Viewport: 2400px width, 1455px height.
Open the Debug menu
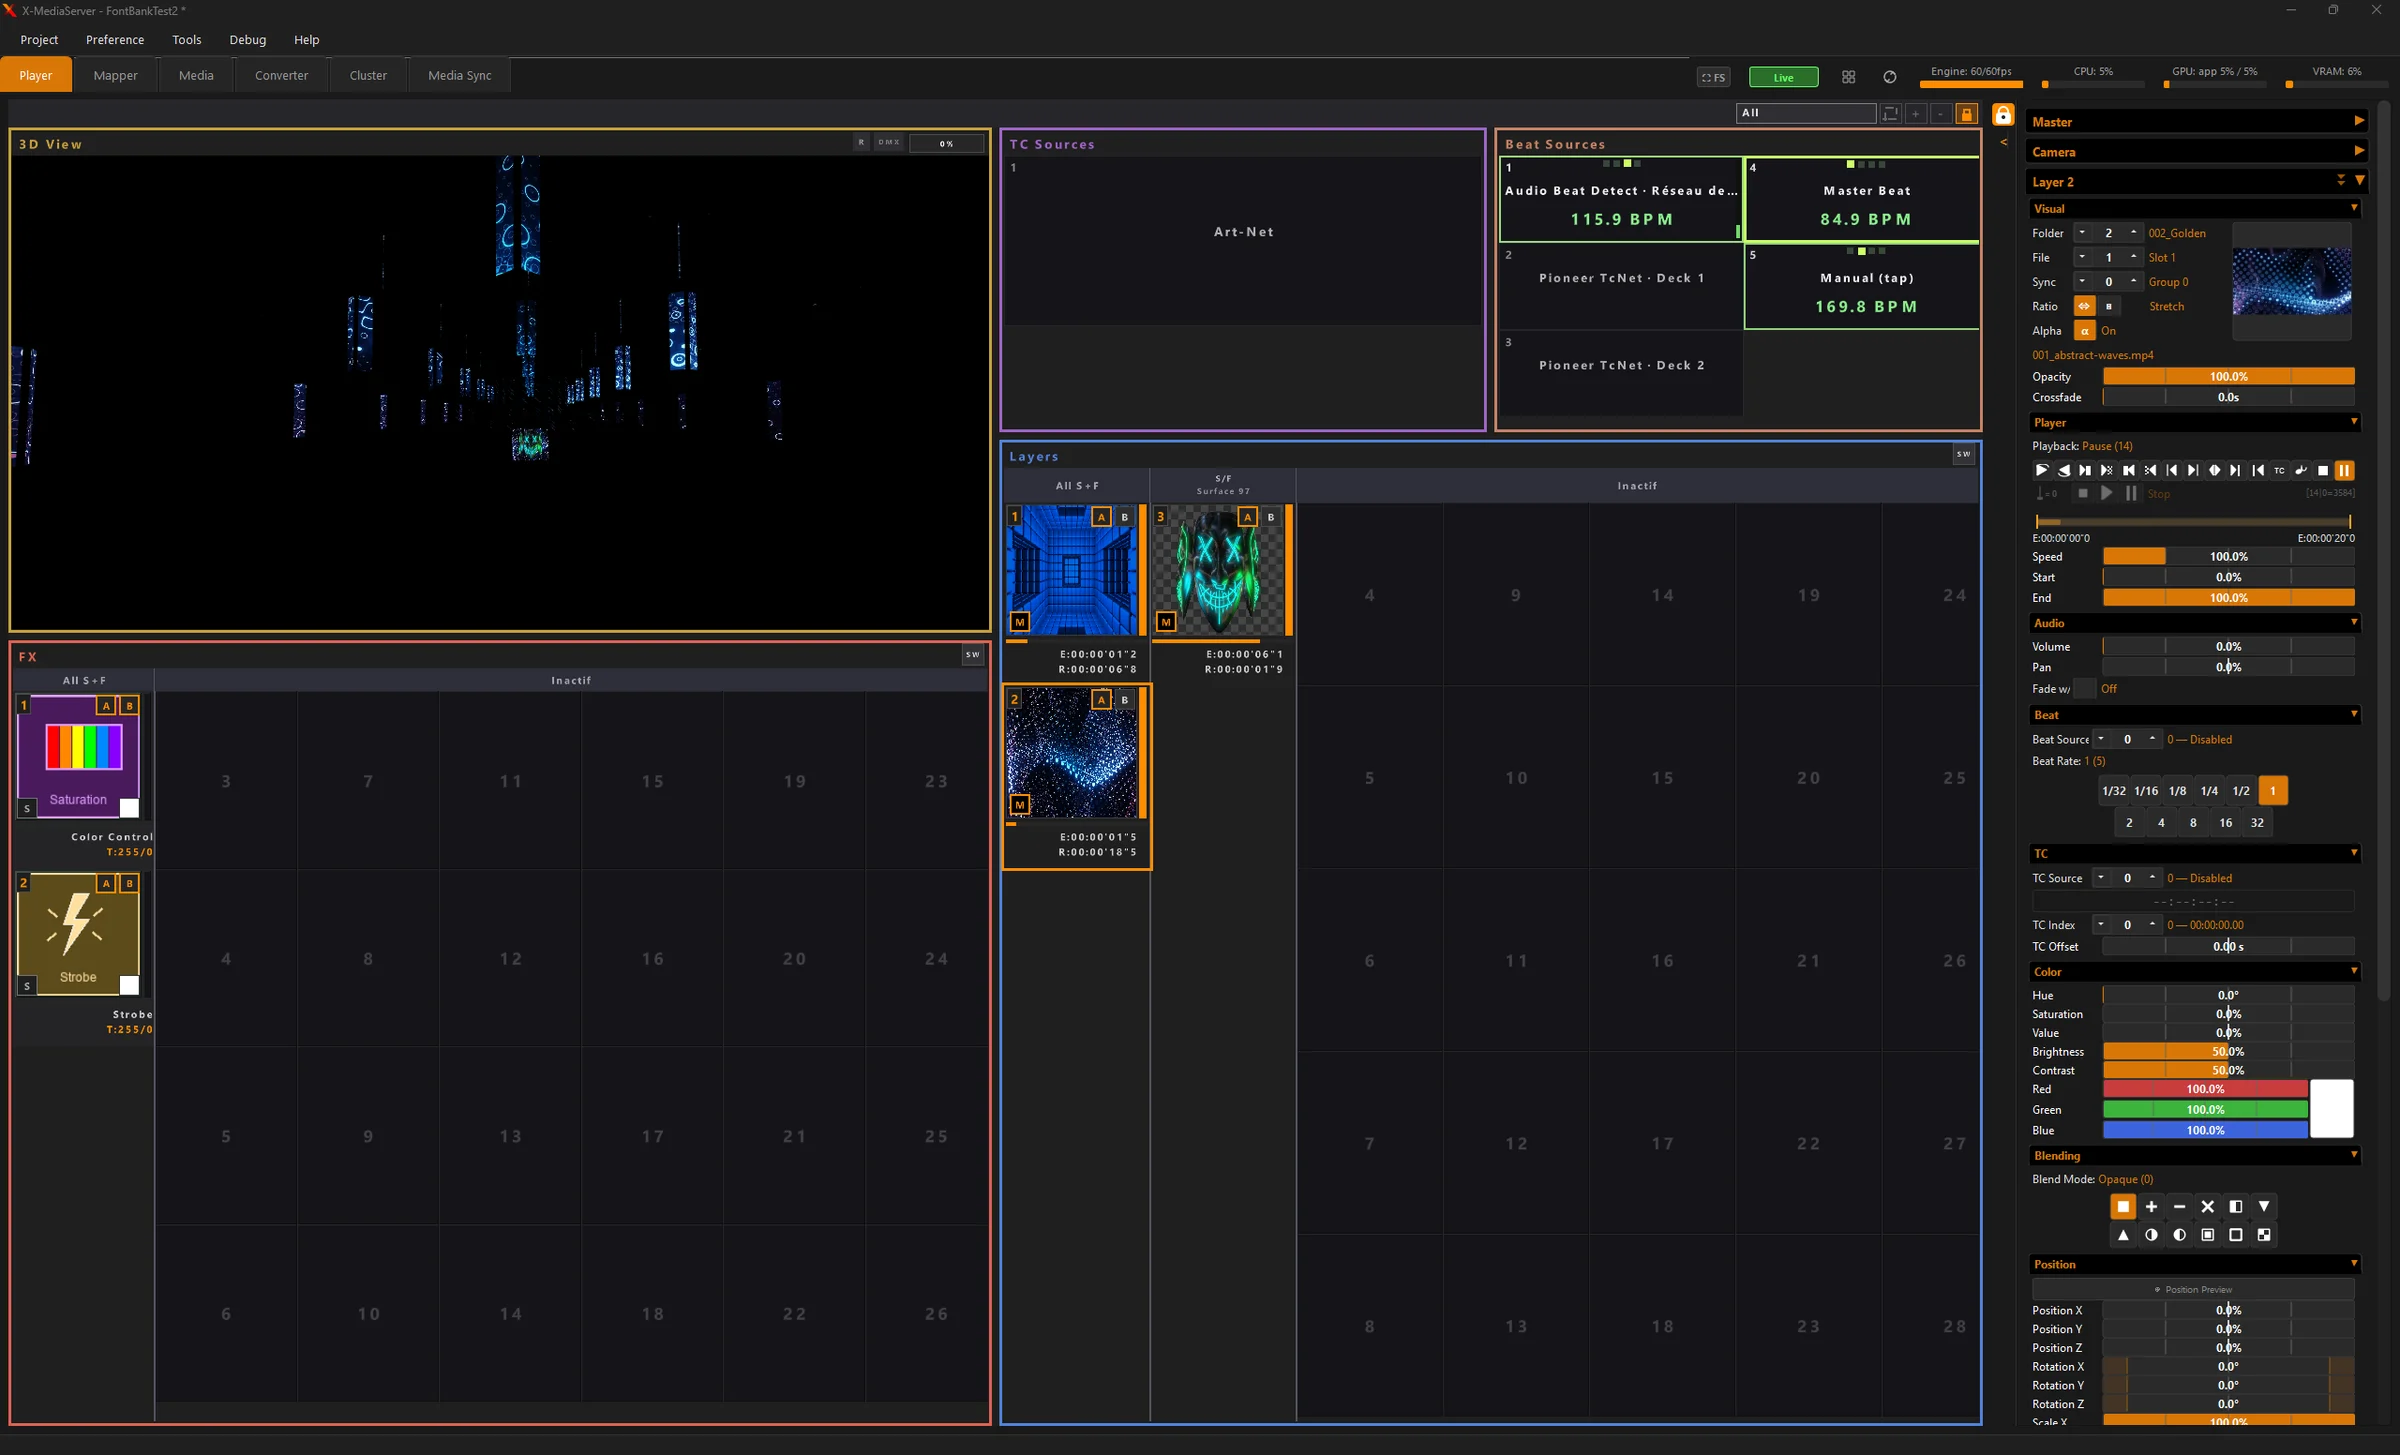pyautogui.click(x=247, y=40)
